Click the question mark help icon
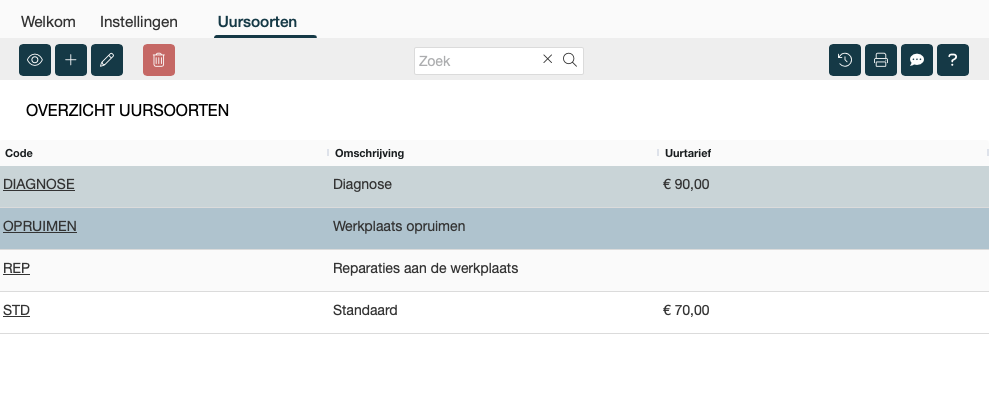The height and width of the screenshot is (401, 989). (x=953, y=60)
